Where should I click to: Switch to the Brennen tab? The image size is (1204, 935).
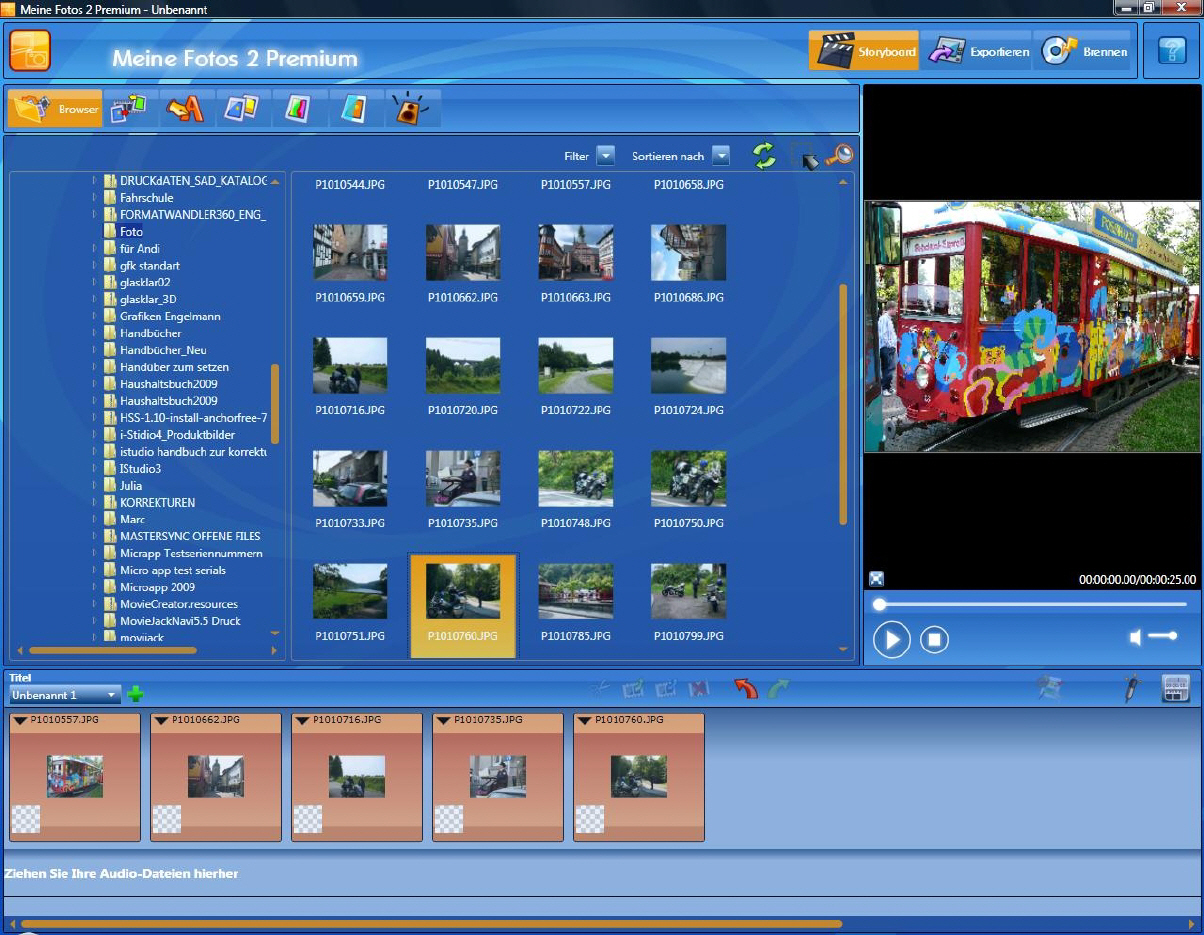[1084, 52]
